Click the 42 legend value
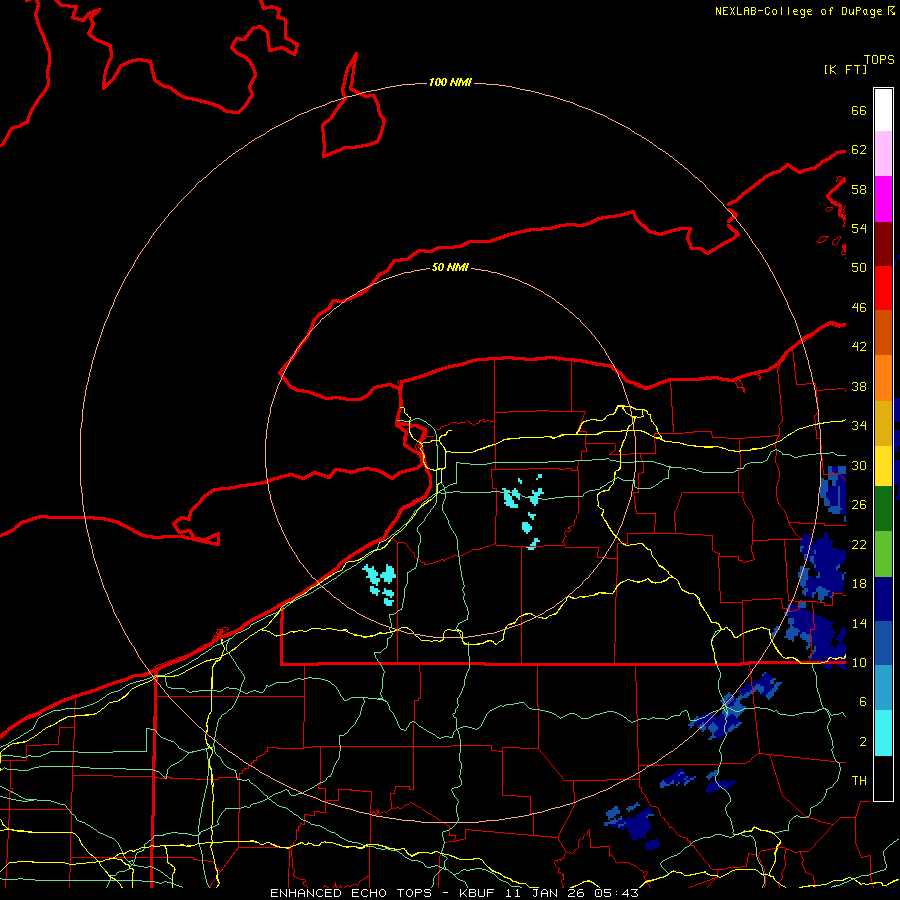 pos(859,347)
